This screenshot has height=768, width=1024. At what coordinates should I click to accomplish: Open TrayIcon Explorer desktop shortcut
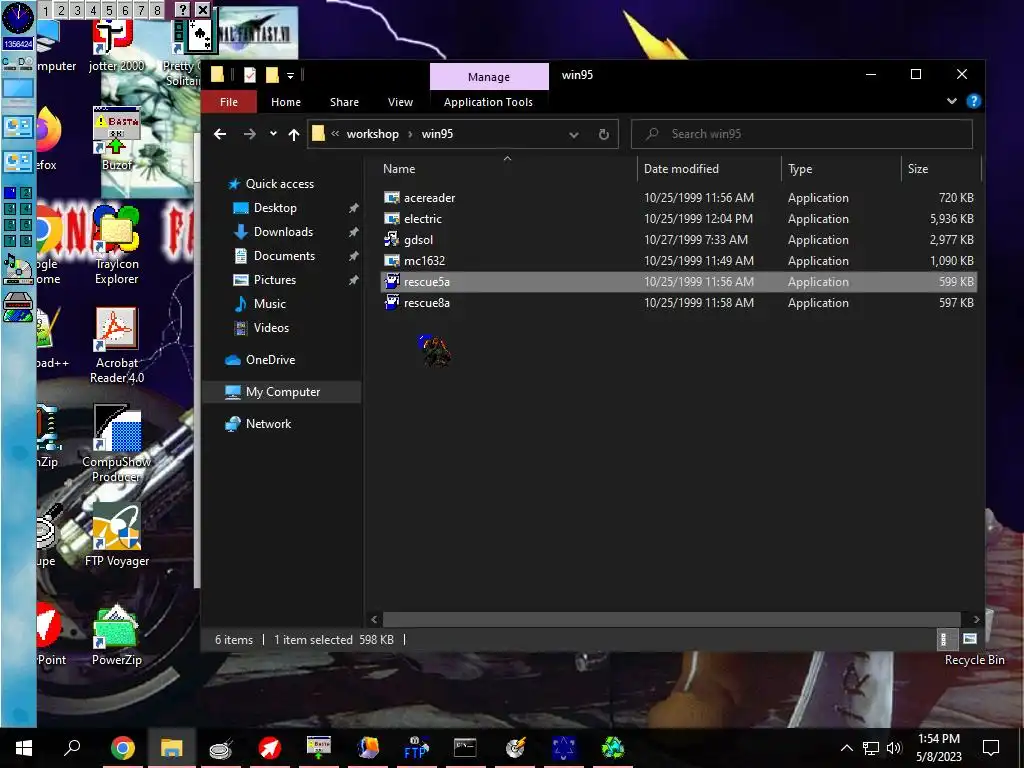[x=116, y=246]
